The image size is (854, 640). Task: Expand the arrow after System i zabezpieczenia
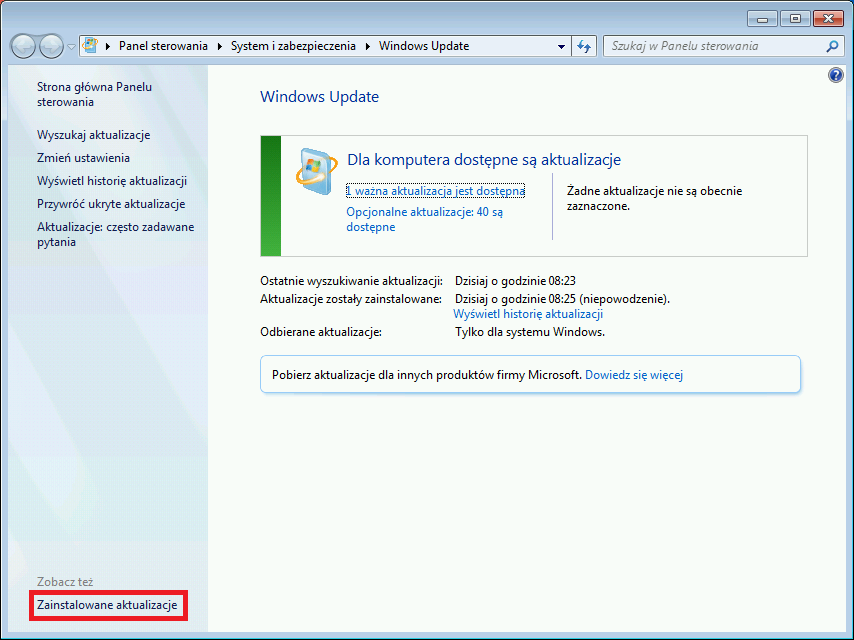(368, 46)
